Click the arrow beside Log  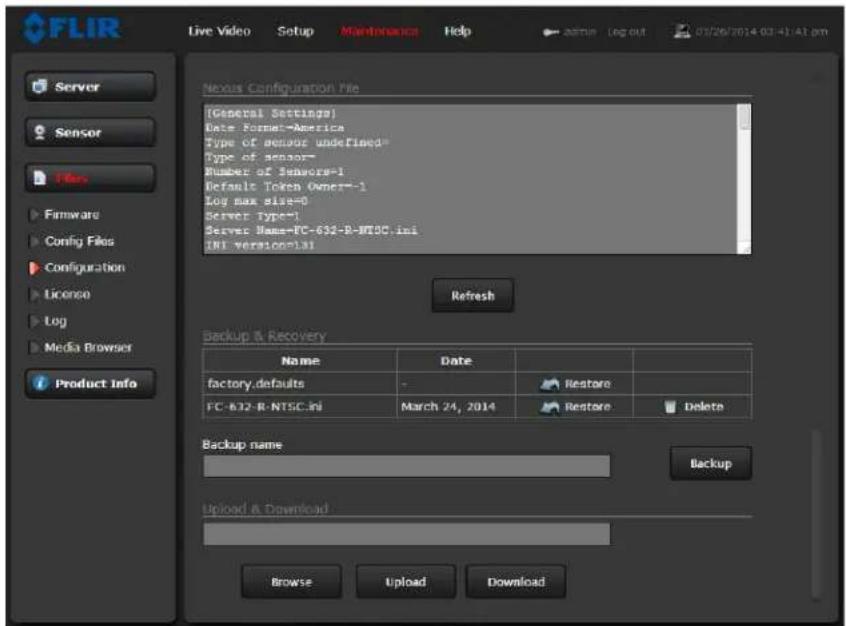[35, 321]
